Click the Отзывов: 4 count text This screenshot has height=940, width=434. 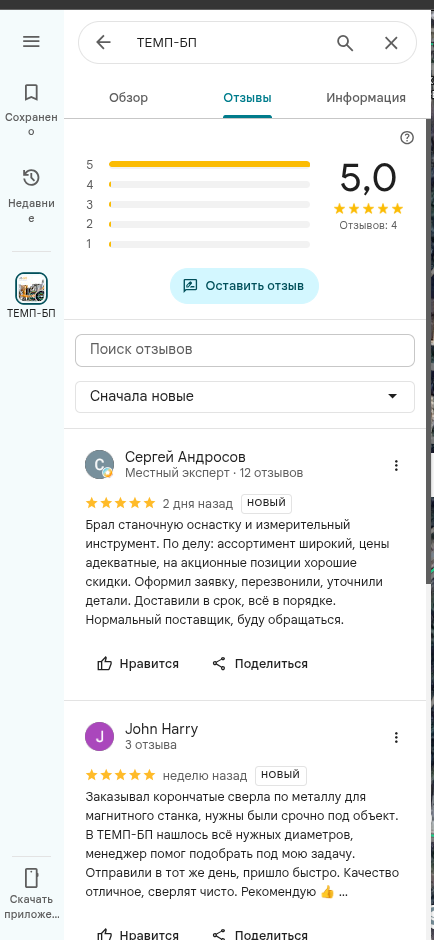(x=368, y=226)
